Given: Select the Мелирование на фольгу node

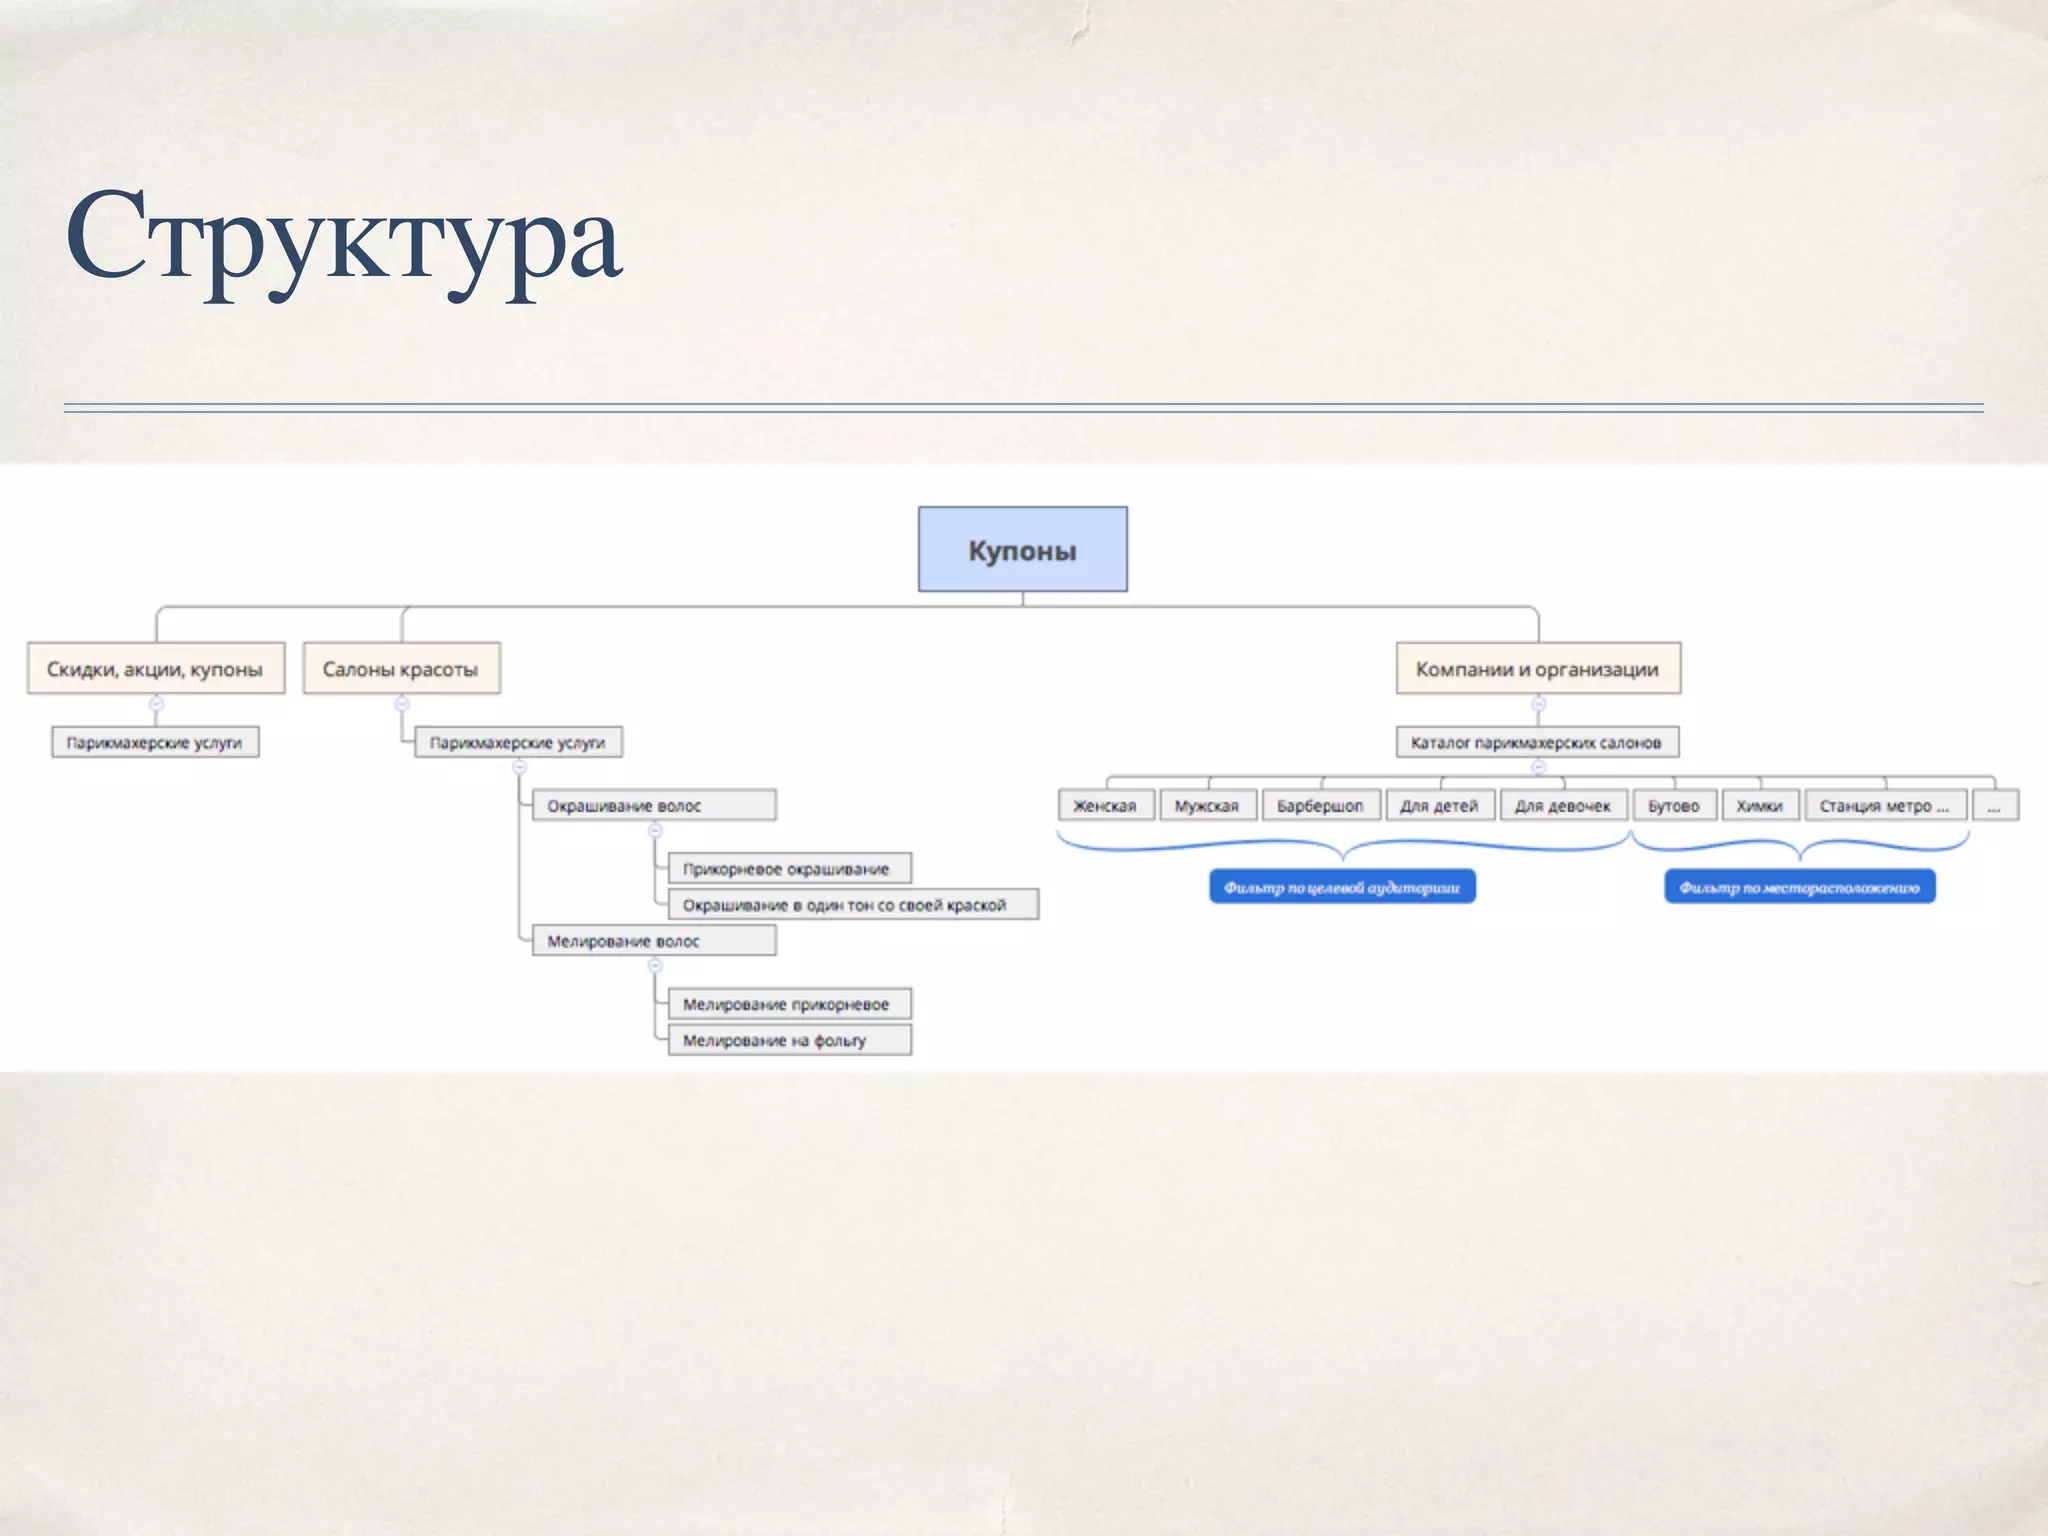Looking at the screenshot, I should click(x=790, y=1039).
